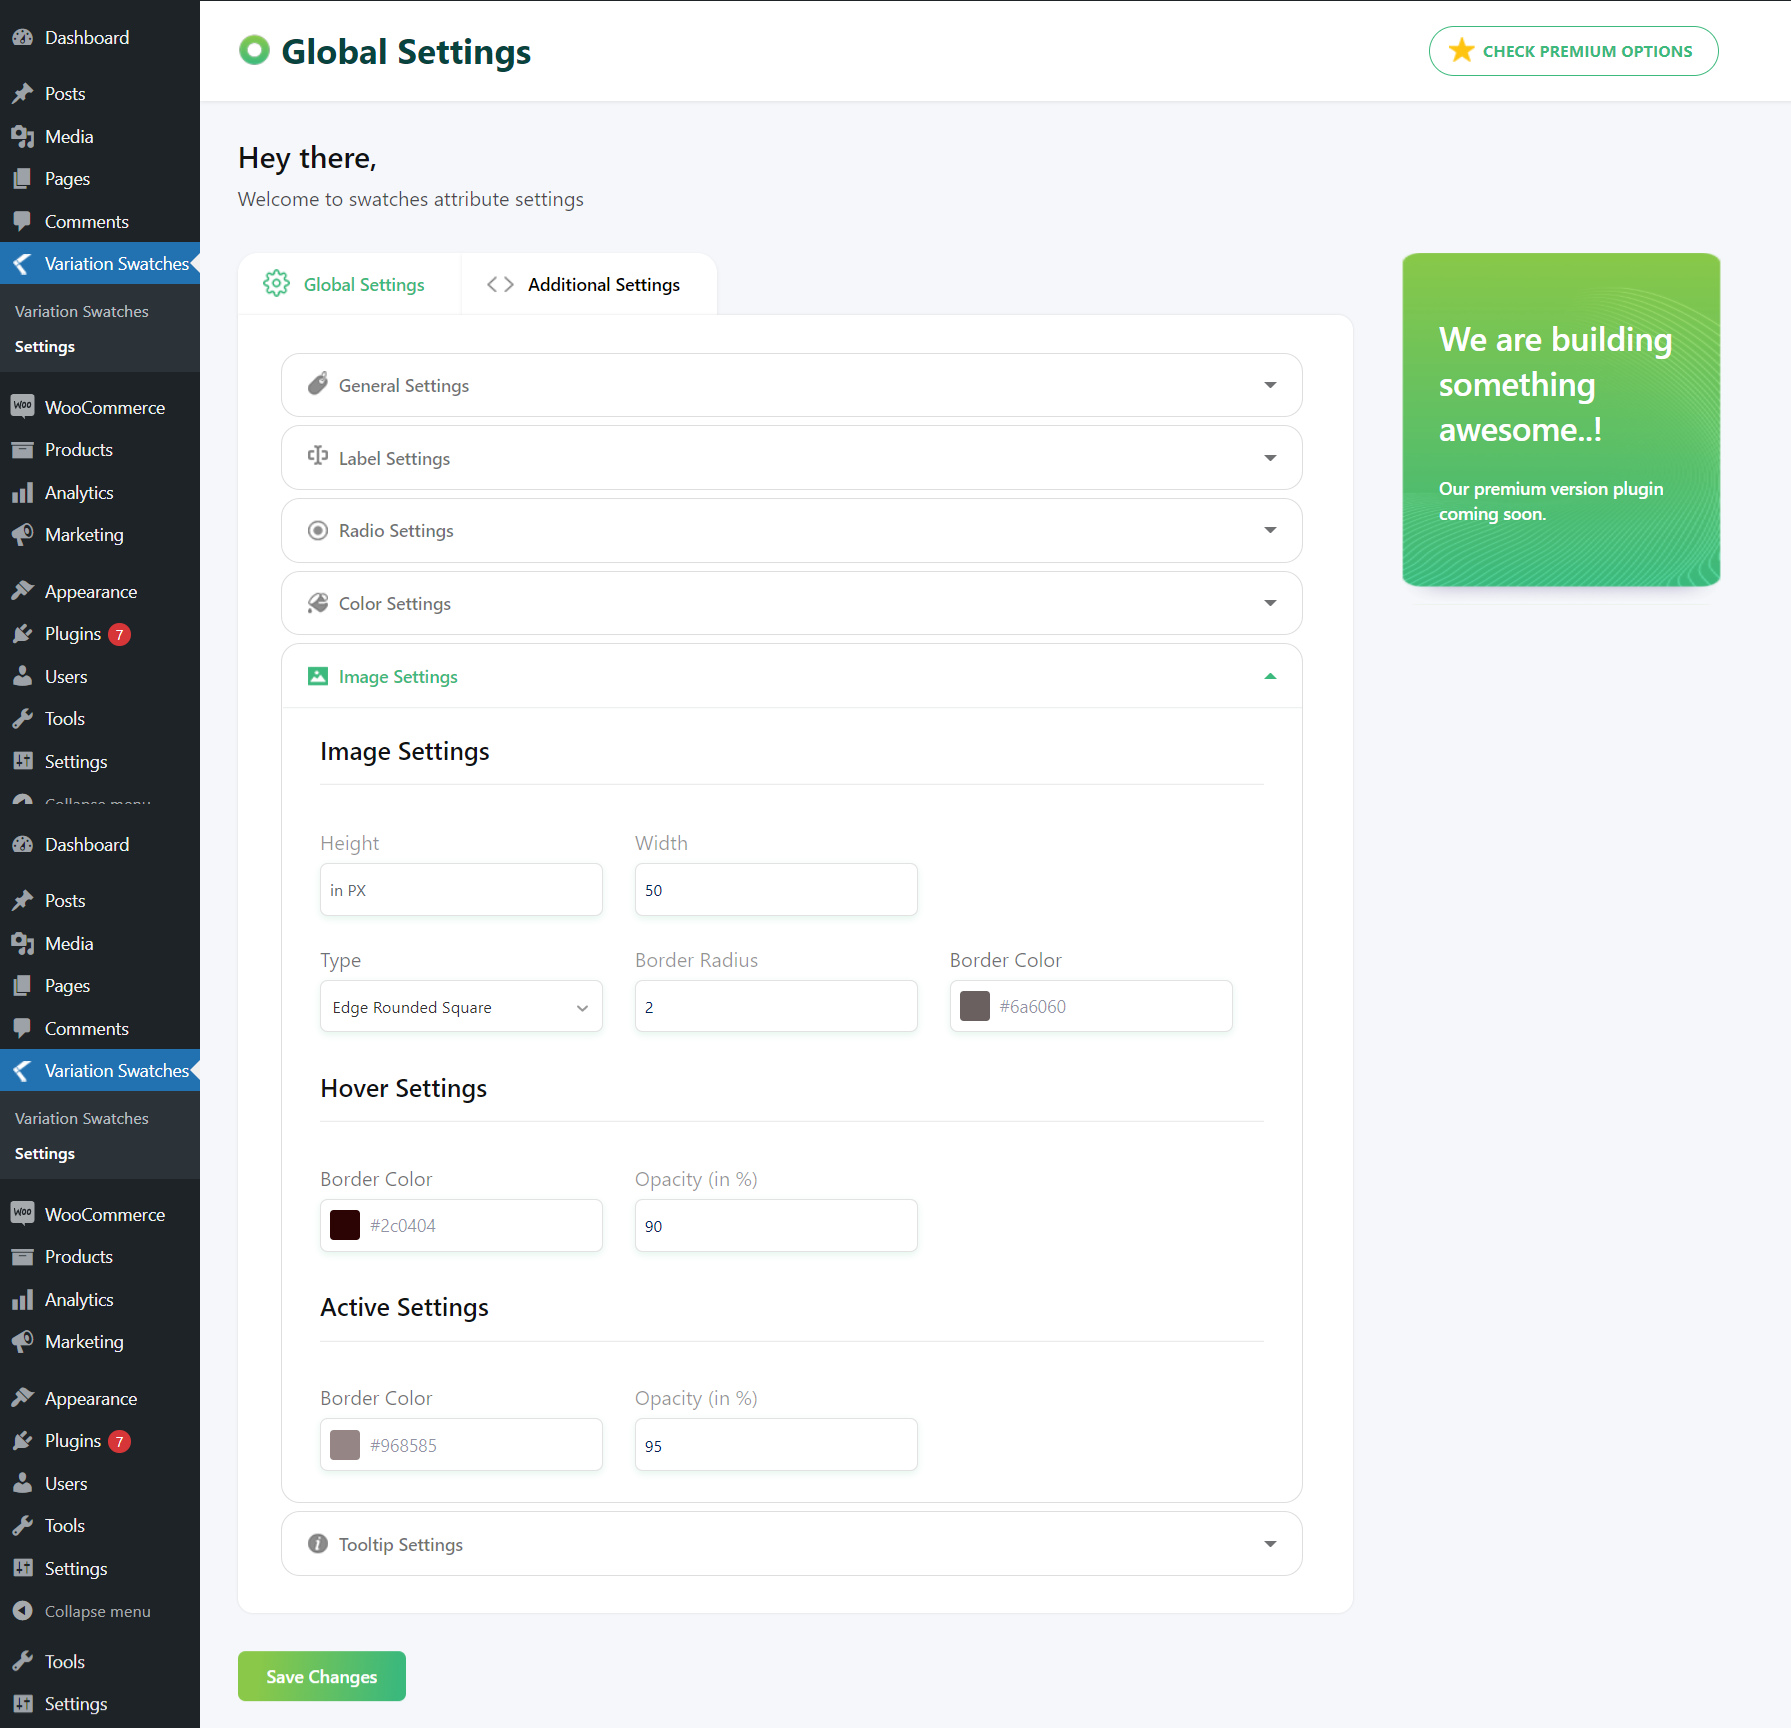Open the Color Settings panel header
Viewport: 1791px width, 1728px height.
point(792,603)
